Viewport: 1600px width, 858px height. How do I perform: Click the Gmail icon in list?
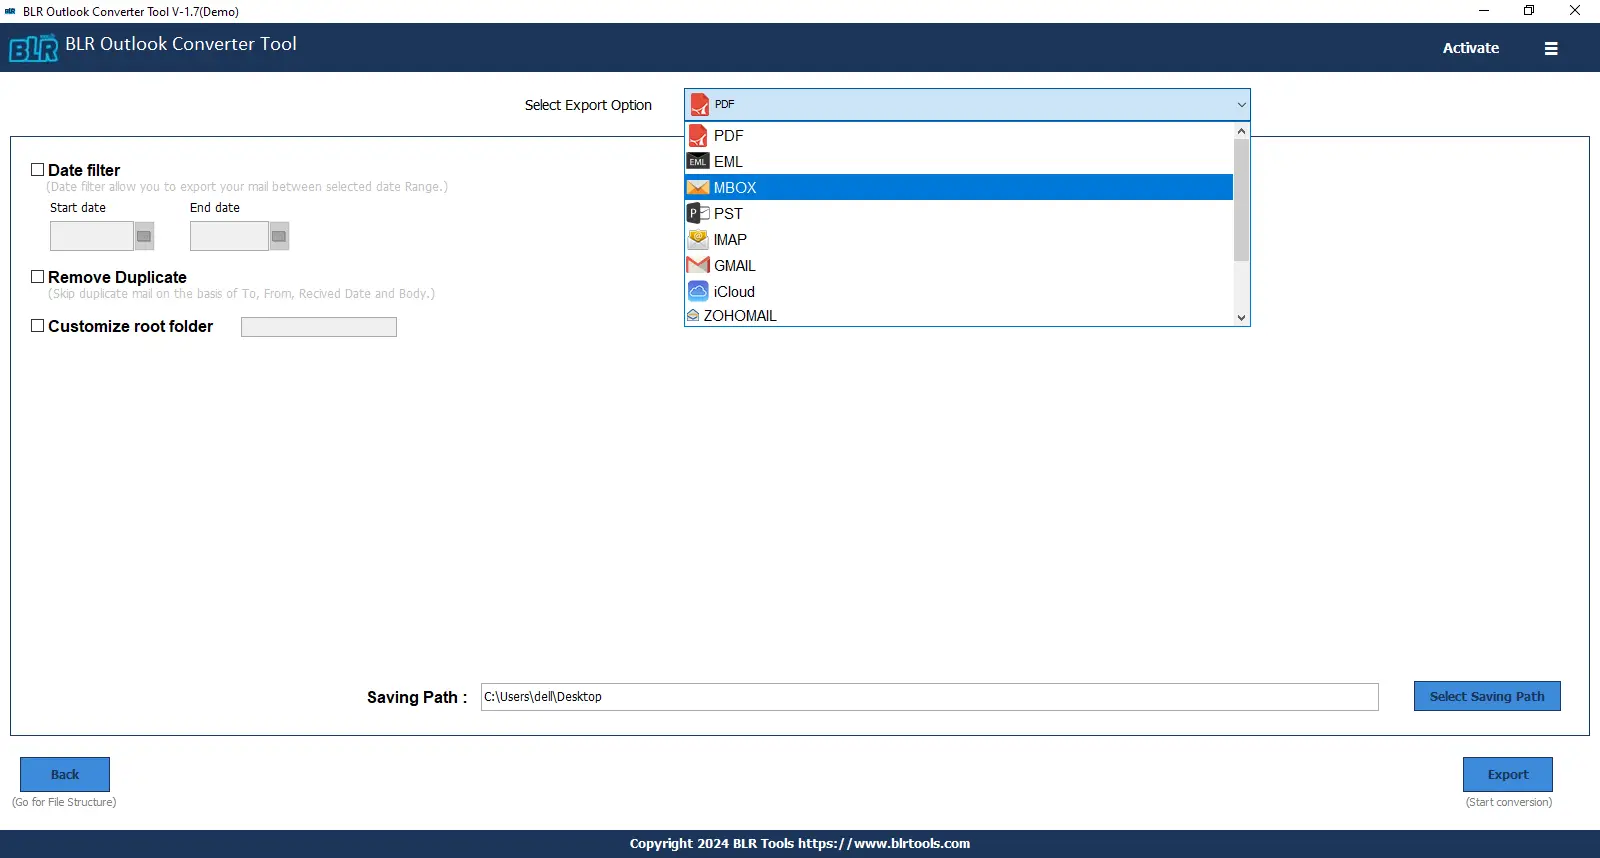pyautogui.click(x=698, y=265)
